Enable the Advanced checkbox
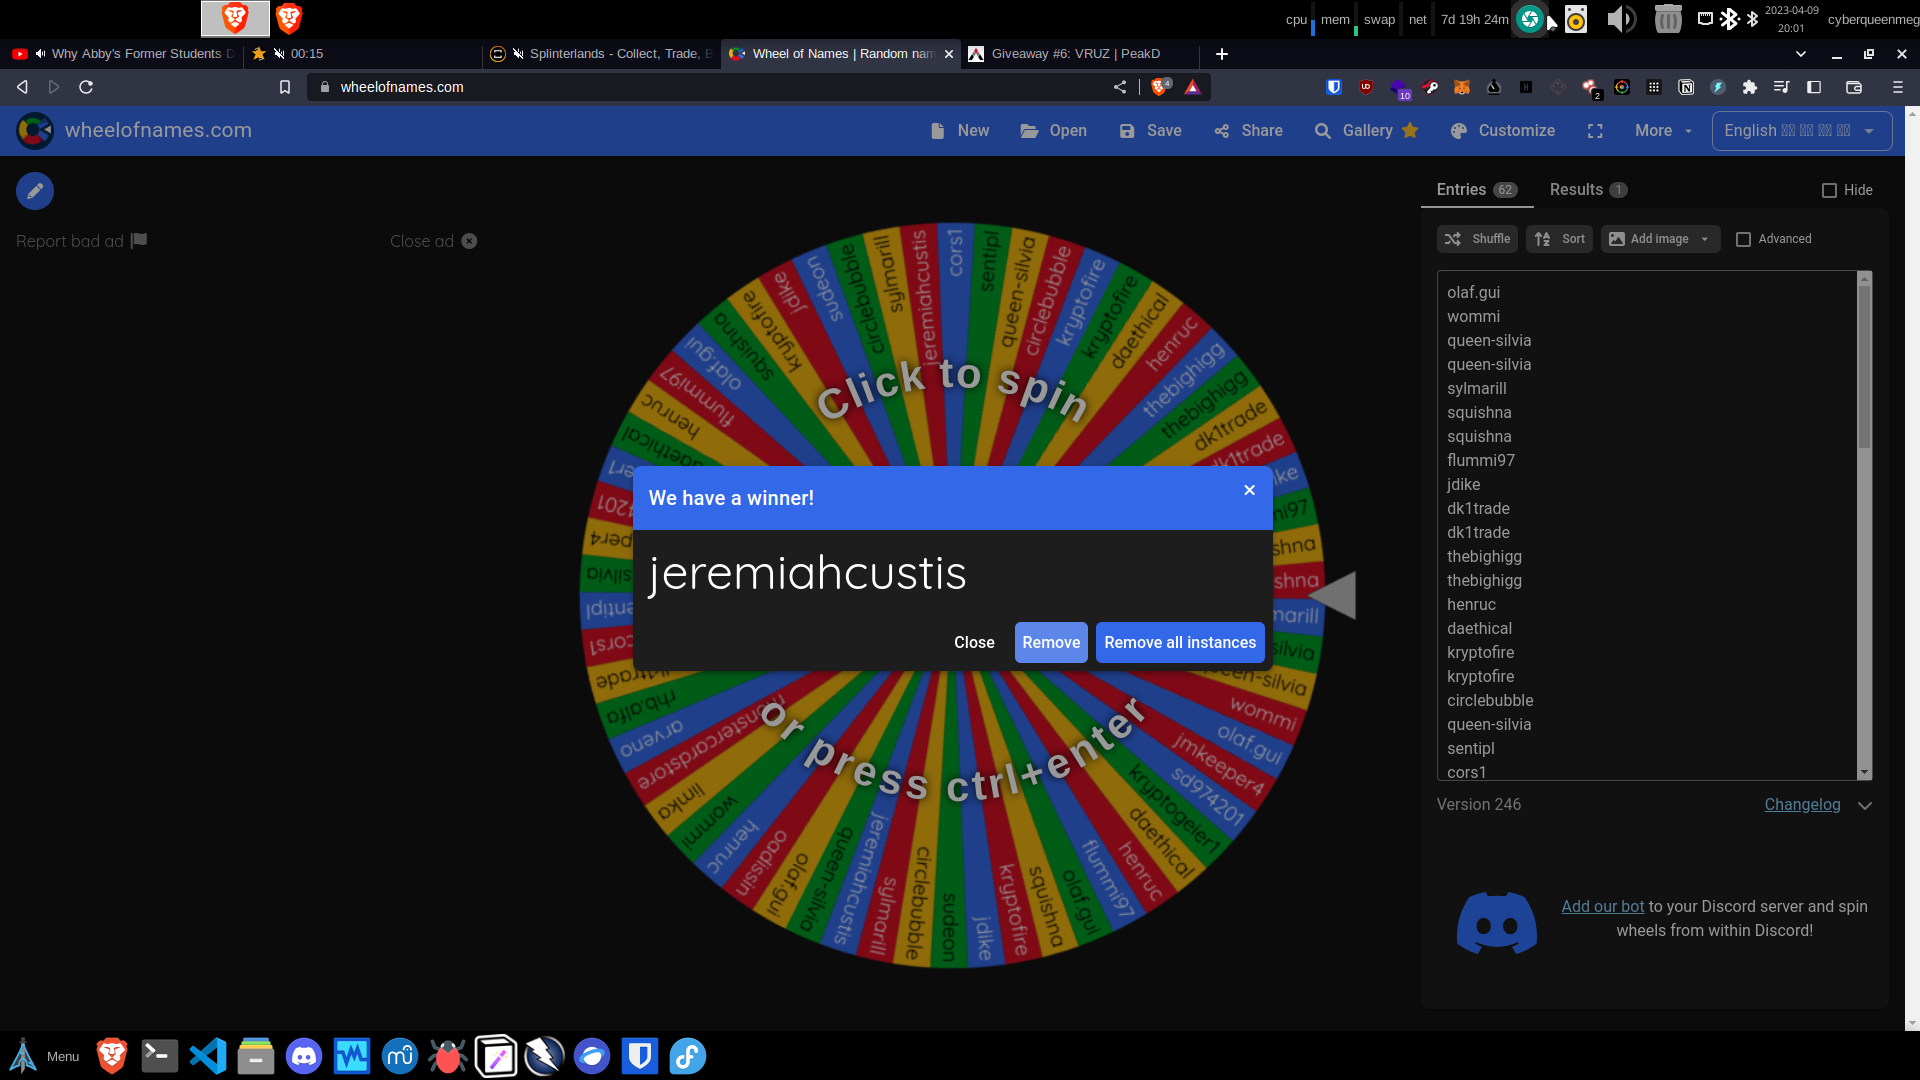 (x=1743, y=239)
